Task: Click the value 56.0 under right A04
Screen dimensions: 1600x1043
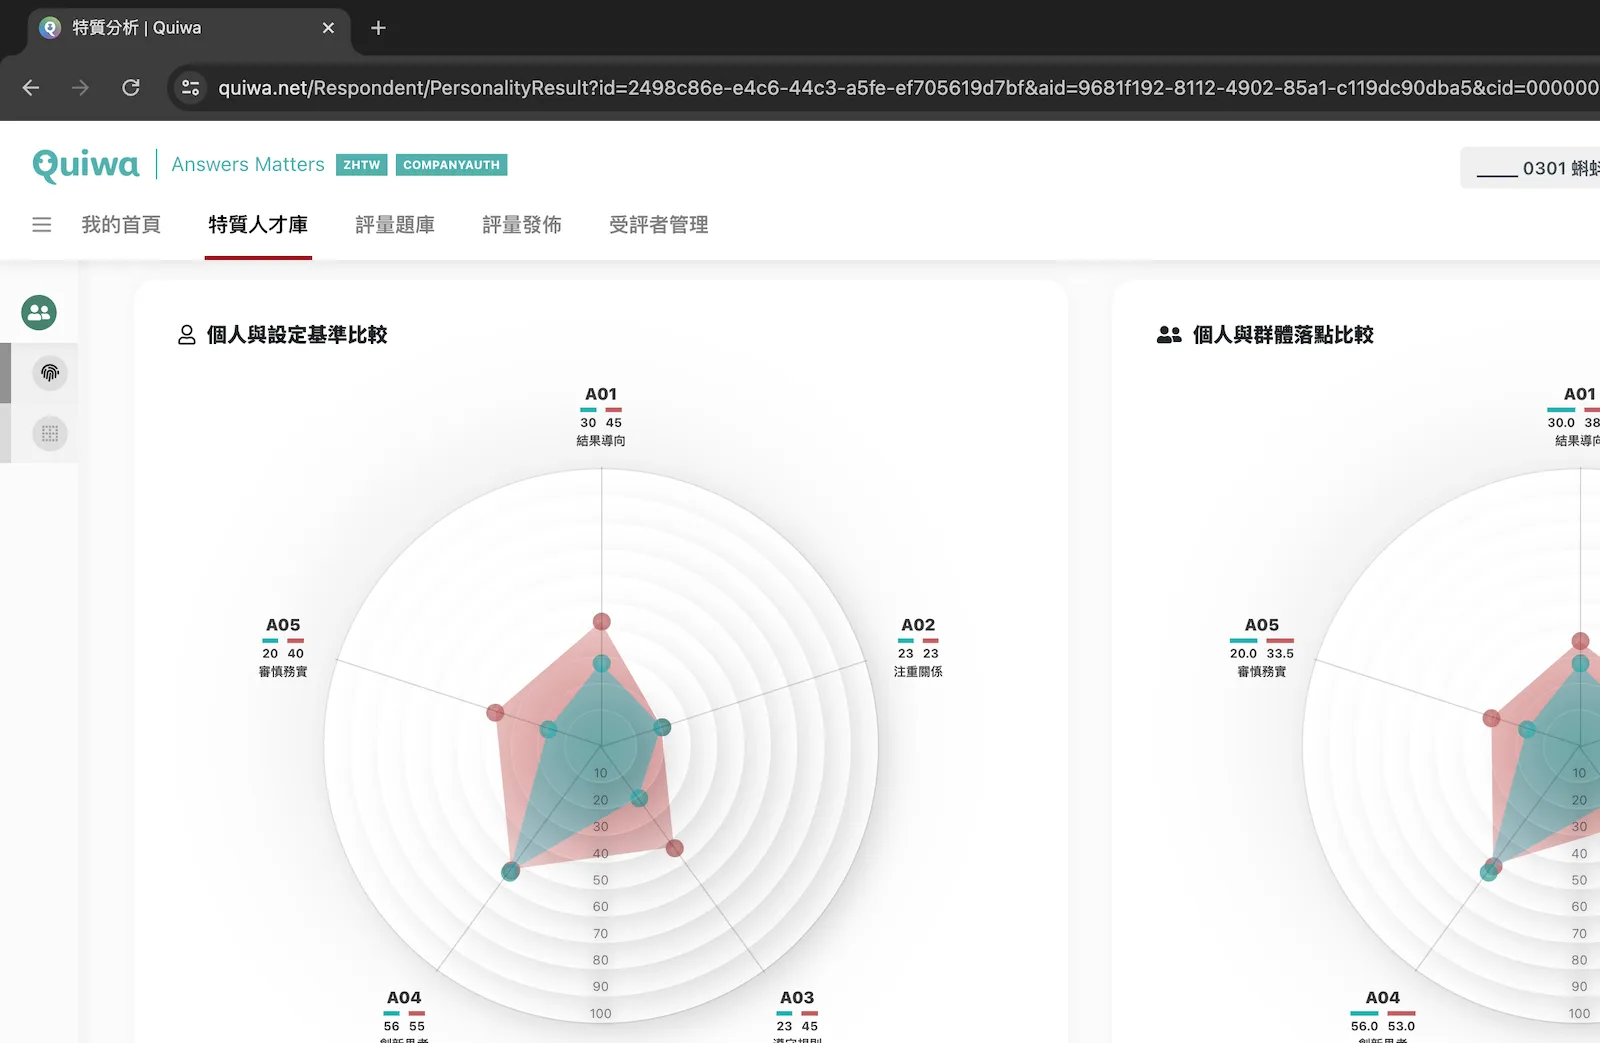Action: tap(1364, 1027)
